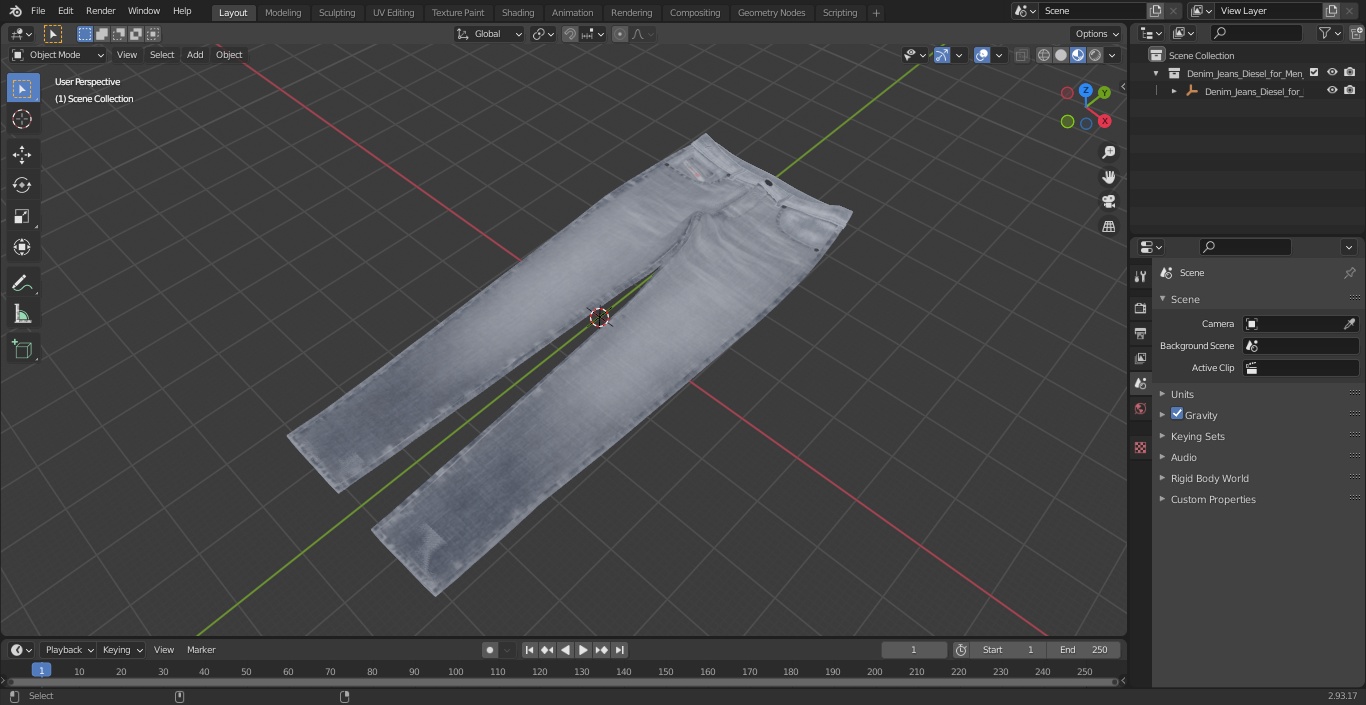Viewport: 1366px width, 705px height.
Task: Switch to UV Editing workspace tab
Action: (x=393, y=13)
